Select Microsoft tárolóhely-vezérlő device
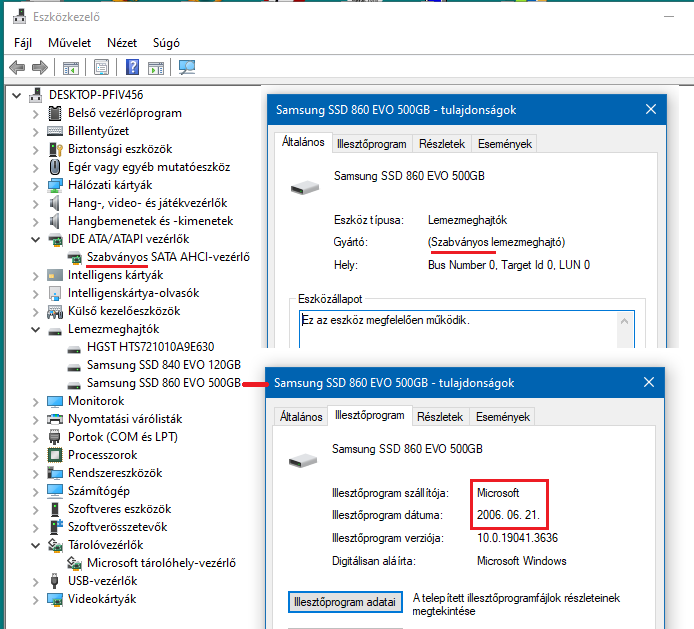Image resolution: width=694 pixels, height=629 pixels. [x=162, y=563]
